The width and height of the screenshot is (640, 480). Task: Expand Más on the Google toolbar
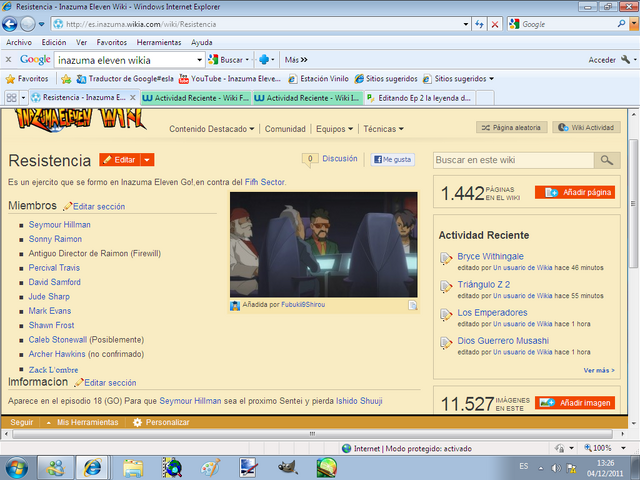click(296, 60)
